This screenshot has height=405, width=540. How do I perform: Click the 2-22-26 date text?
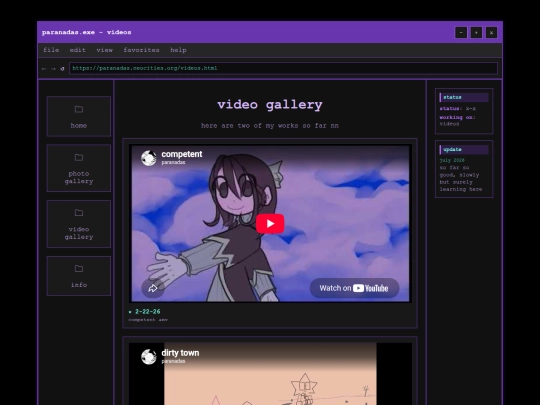[x=147, y=311]
